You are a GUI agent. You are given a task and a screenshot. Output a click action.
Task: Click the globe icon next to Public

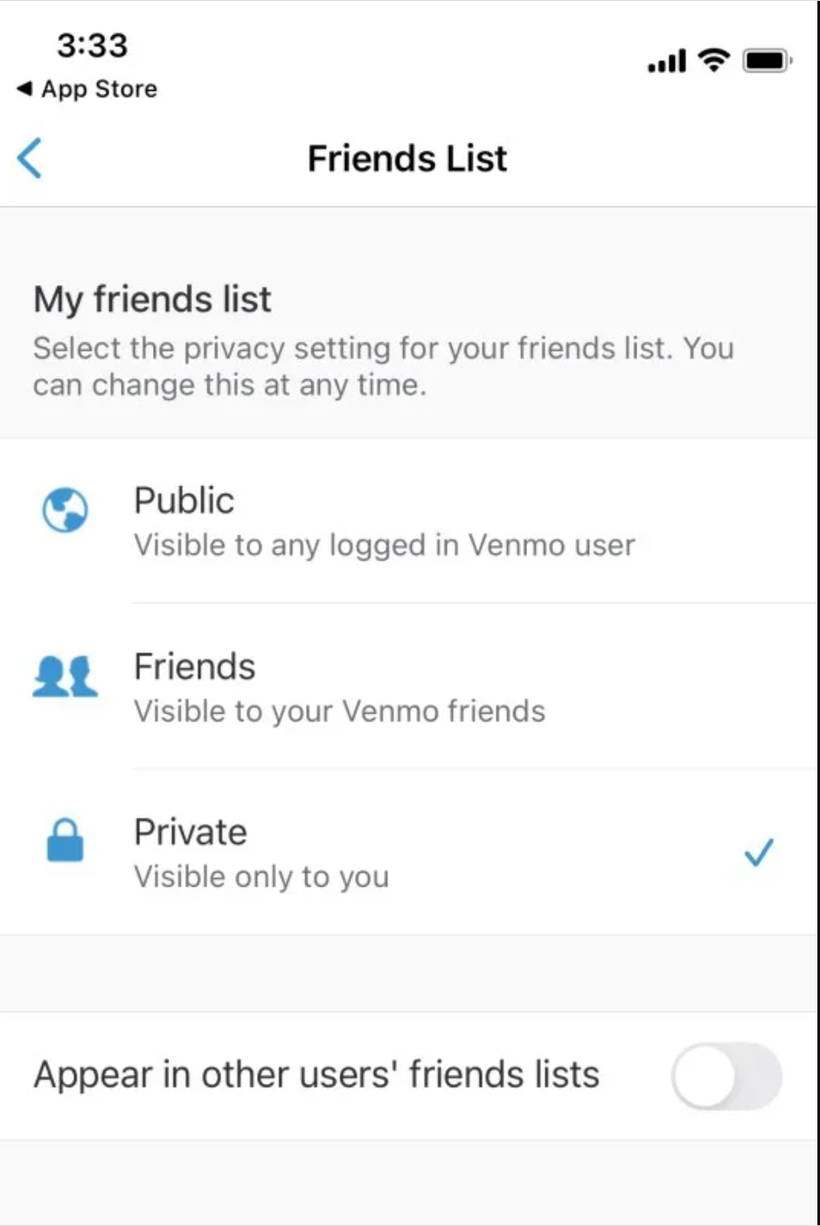pyautogui.click(x=65, y=511)
